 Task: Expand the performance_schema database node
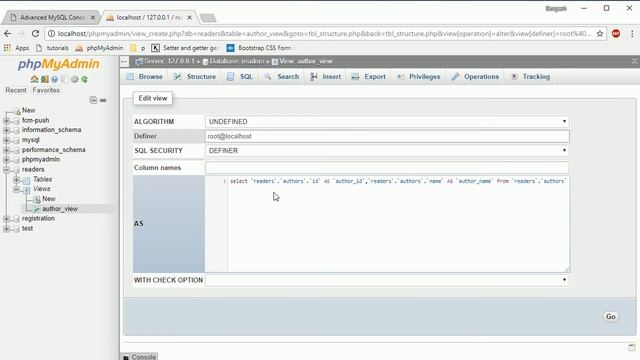[x=6, y=150]
